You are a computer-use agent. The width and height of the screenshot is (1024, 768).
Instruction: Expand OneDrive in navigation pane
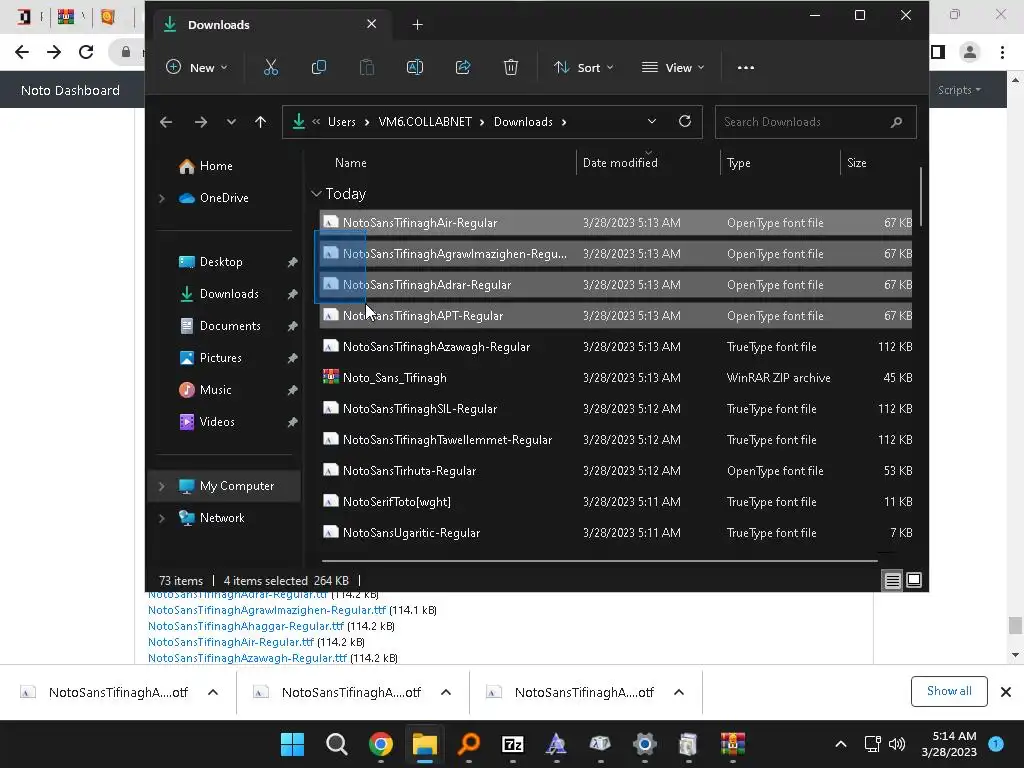pos(162,198)
